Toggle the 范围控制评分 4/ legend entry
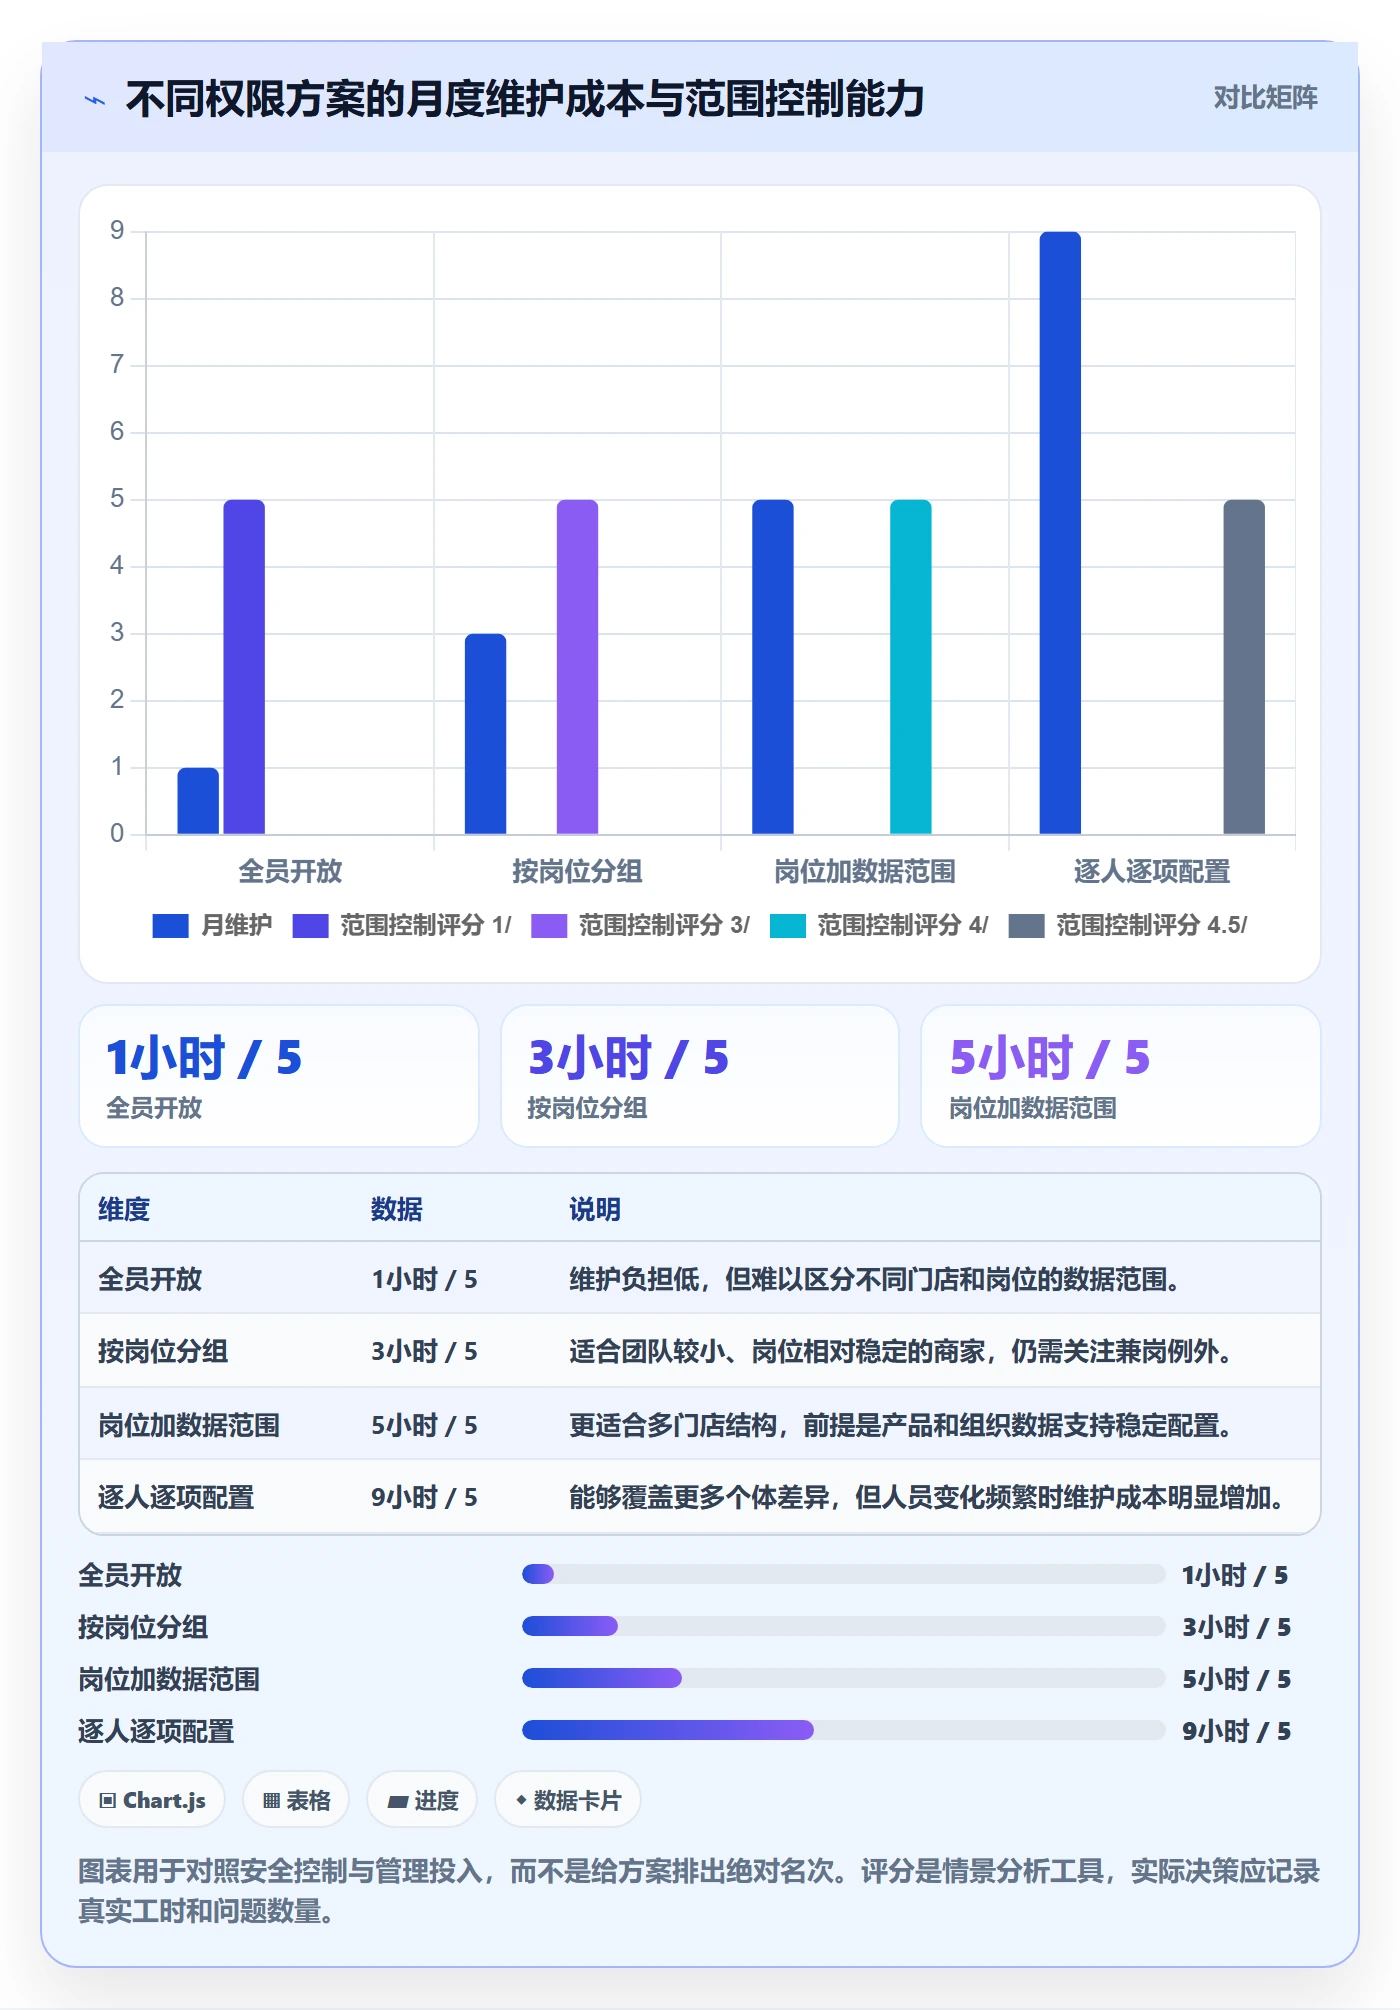The height and width of the screenshot is (2010, 1400). [x=879, y=925]
